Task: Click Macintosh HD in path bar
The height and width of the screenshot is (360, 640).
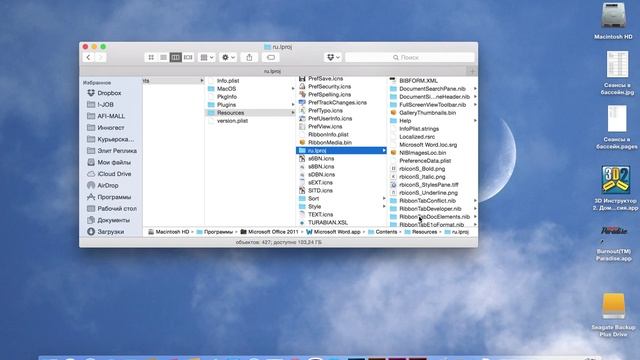Action: click(x=168, y=232)
